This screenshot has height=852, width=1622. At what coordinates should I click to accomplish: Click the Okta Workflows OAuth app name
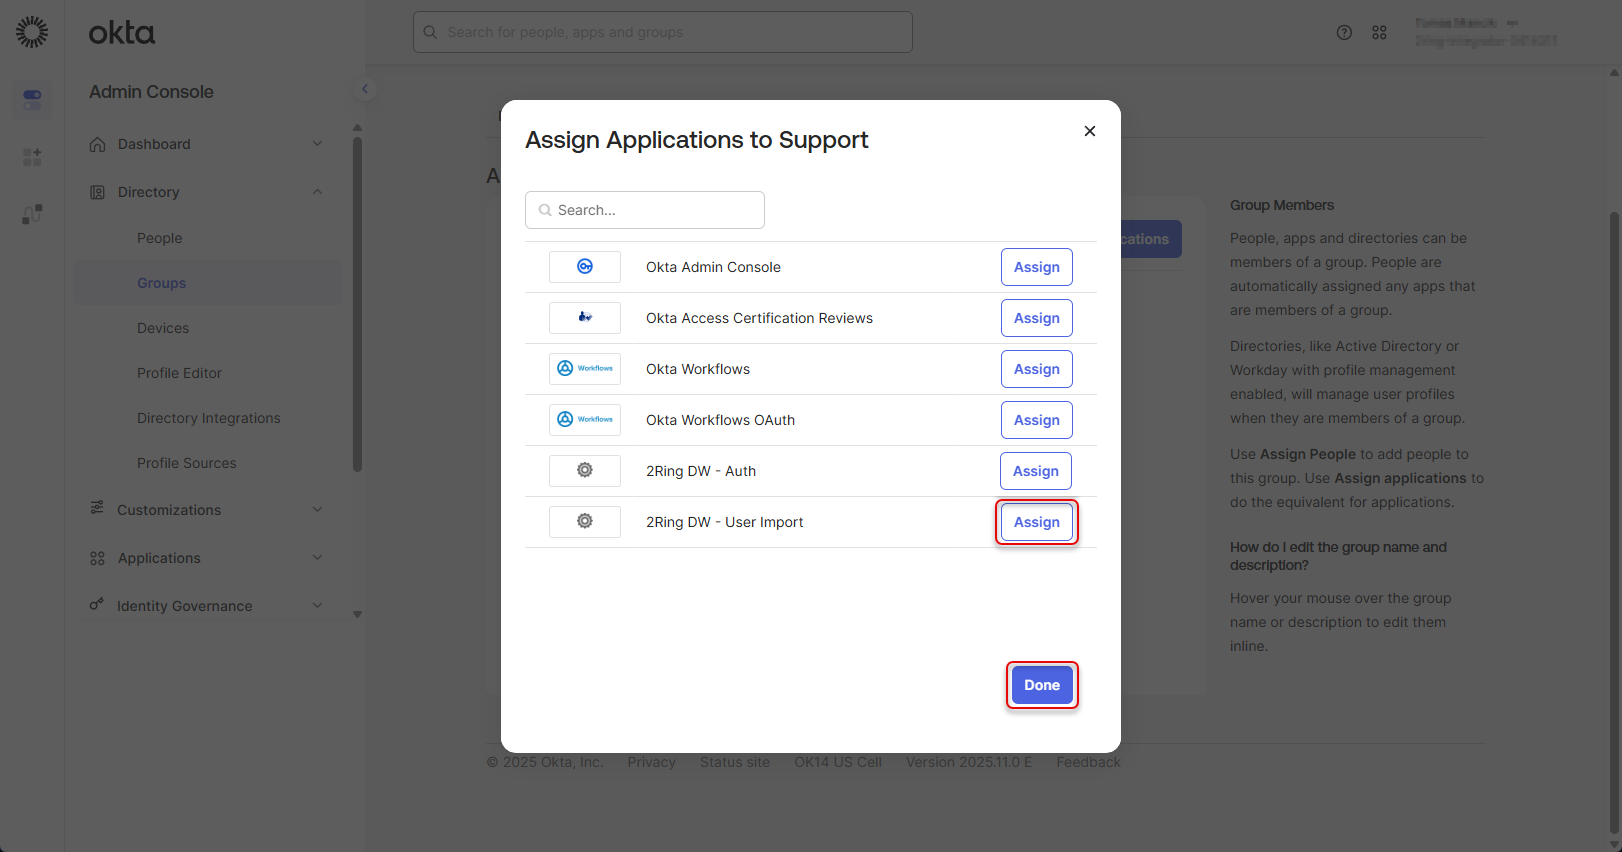721,420
